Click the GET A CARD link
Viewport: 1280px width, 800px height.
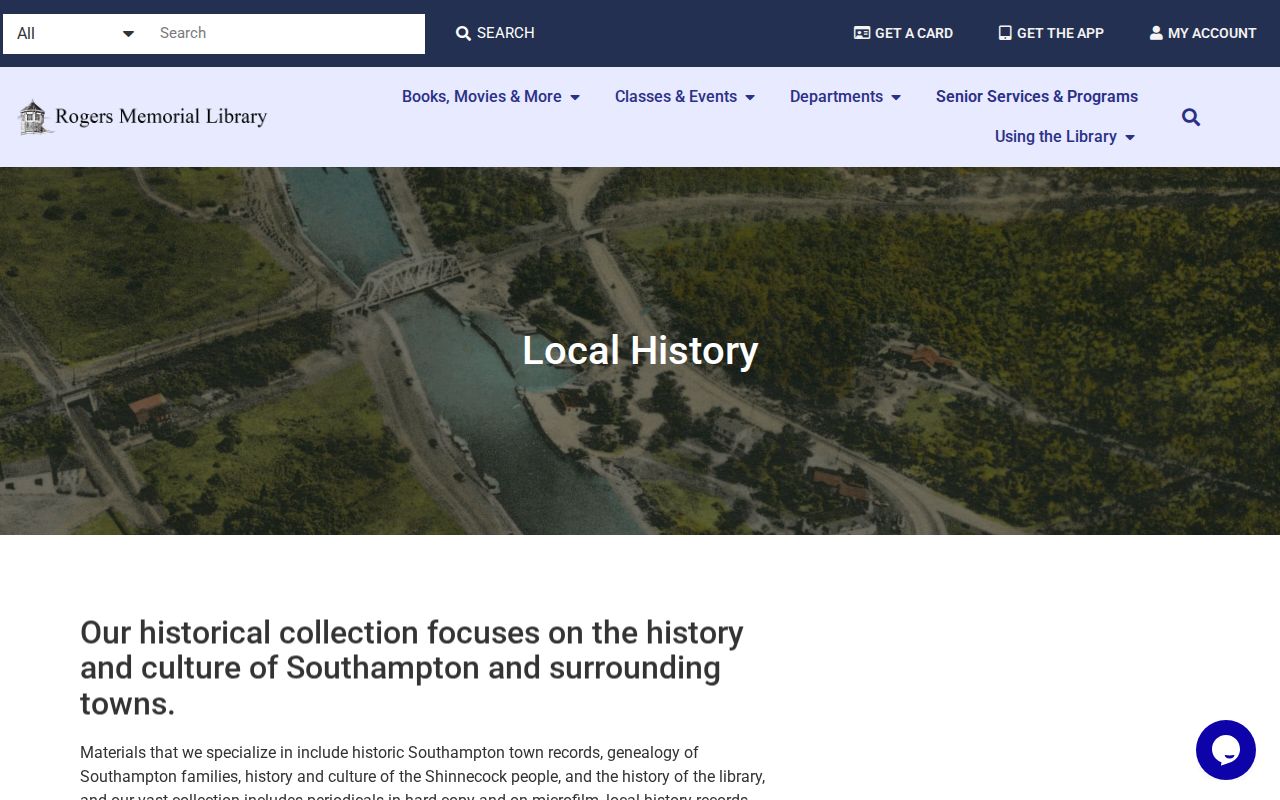[x=903, y=33]
